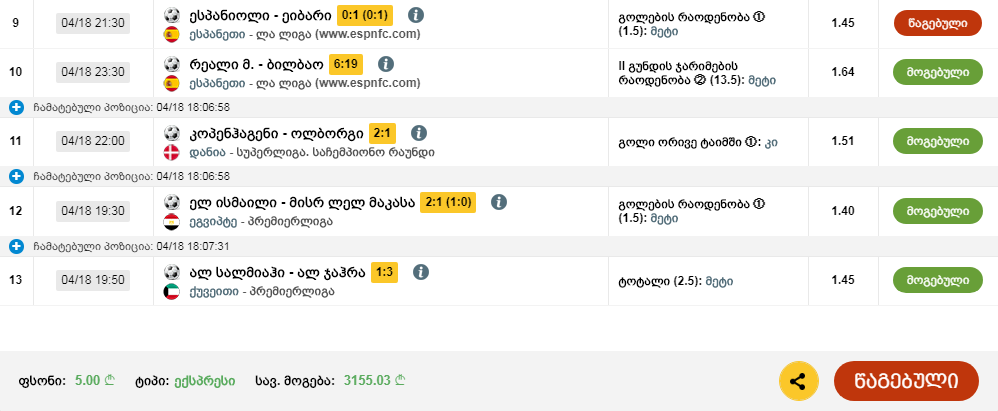Image resolution: width=998 pixels, height=411 pixels.
Task: Expand added position above row 13
Action: pyautogui.click(x=16, y=245)
